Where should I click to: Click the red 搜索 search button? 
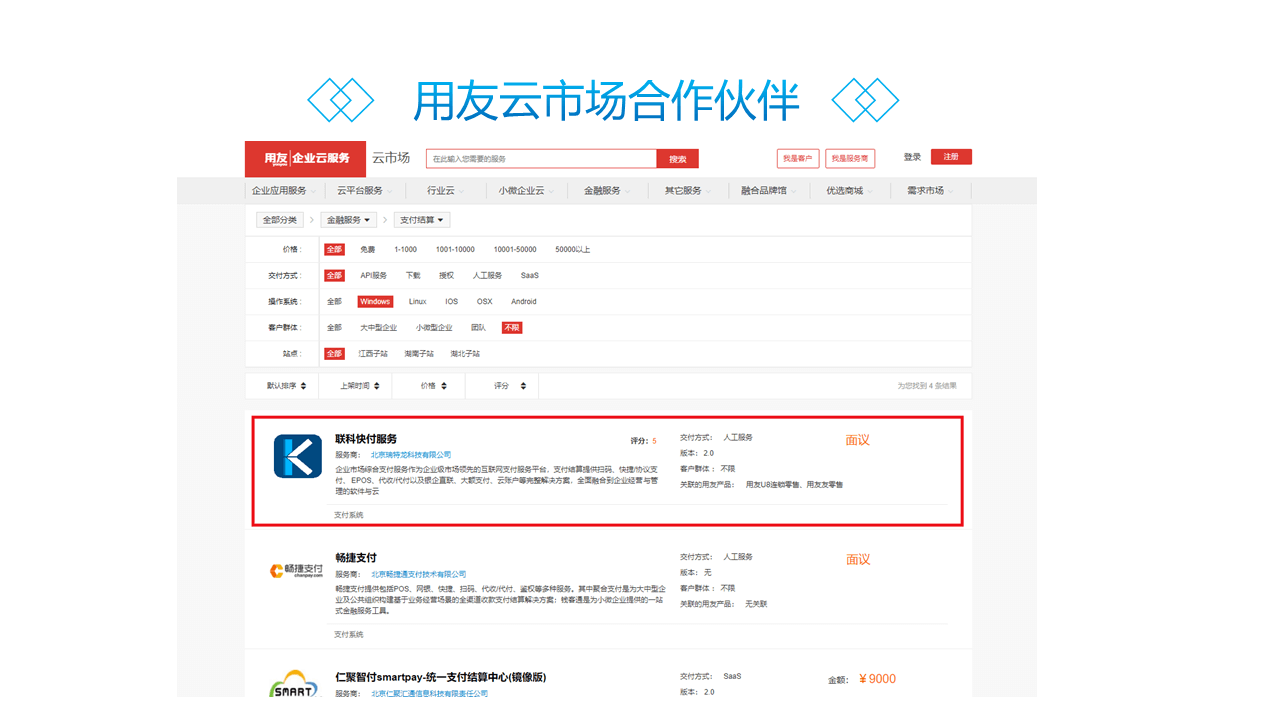[678, 159]
